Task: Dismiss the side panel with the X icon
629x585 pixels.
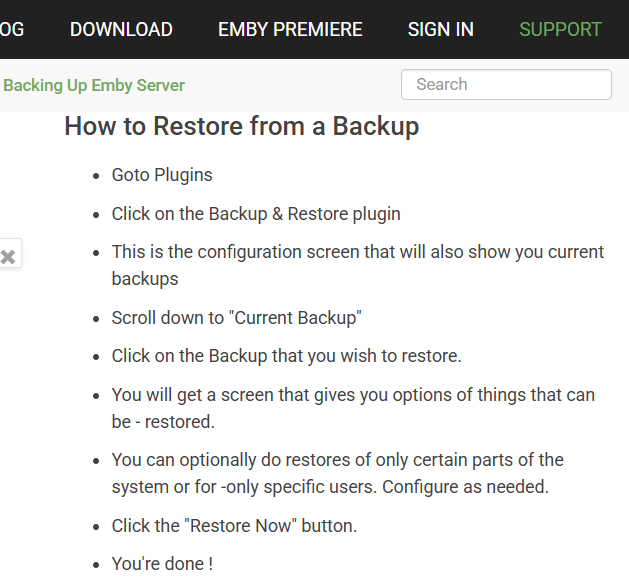Action: point(8,256)
